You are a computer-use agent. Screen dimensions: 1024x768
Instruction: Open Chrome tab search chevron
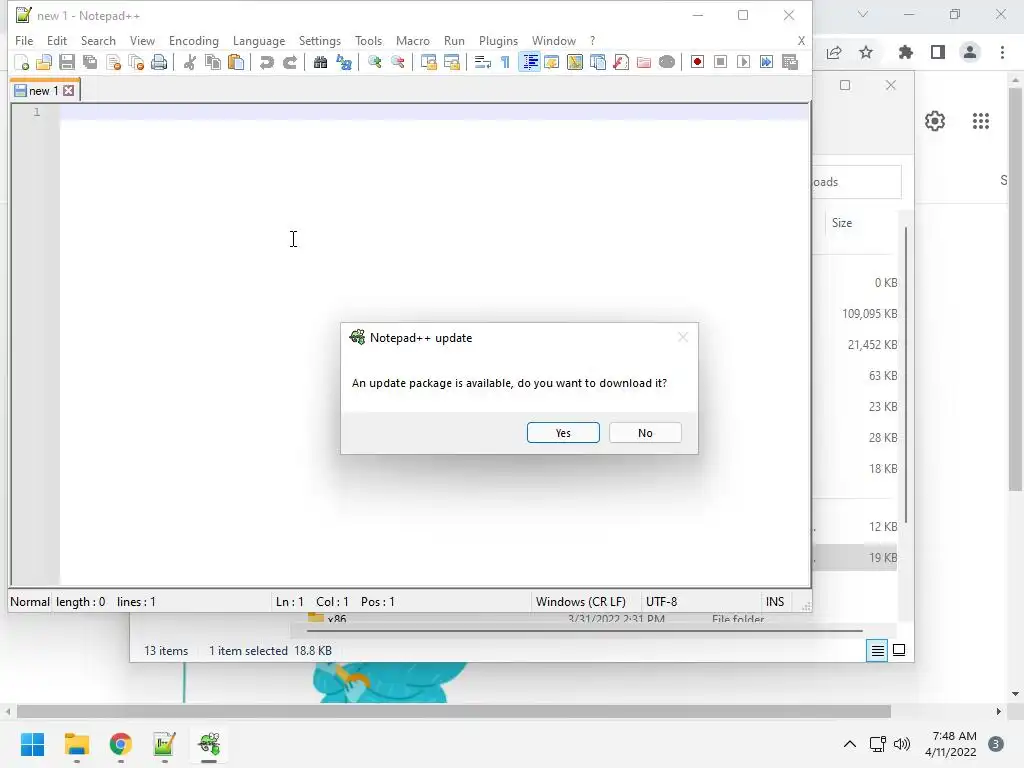[x=863, y=14]
